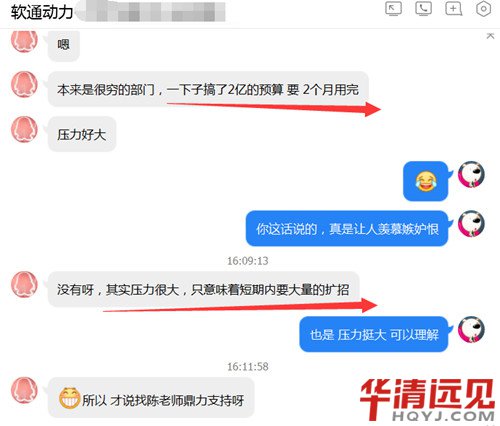Click the laughing-crying emoji message
500x426 pixels.
coord(426,181)
